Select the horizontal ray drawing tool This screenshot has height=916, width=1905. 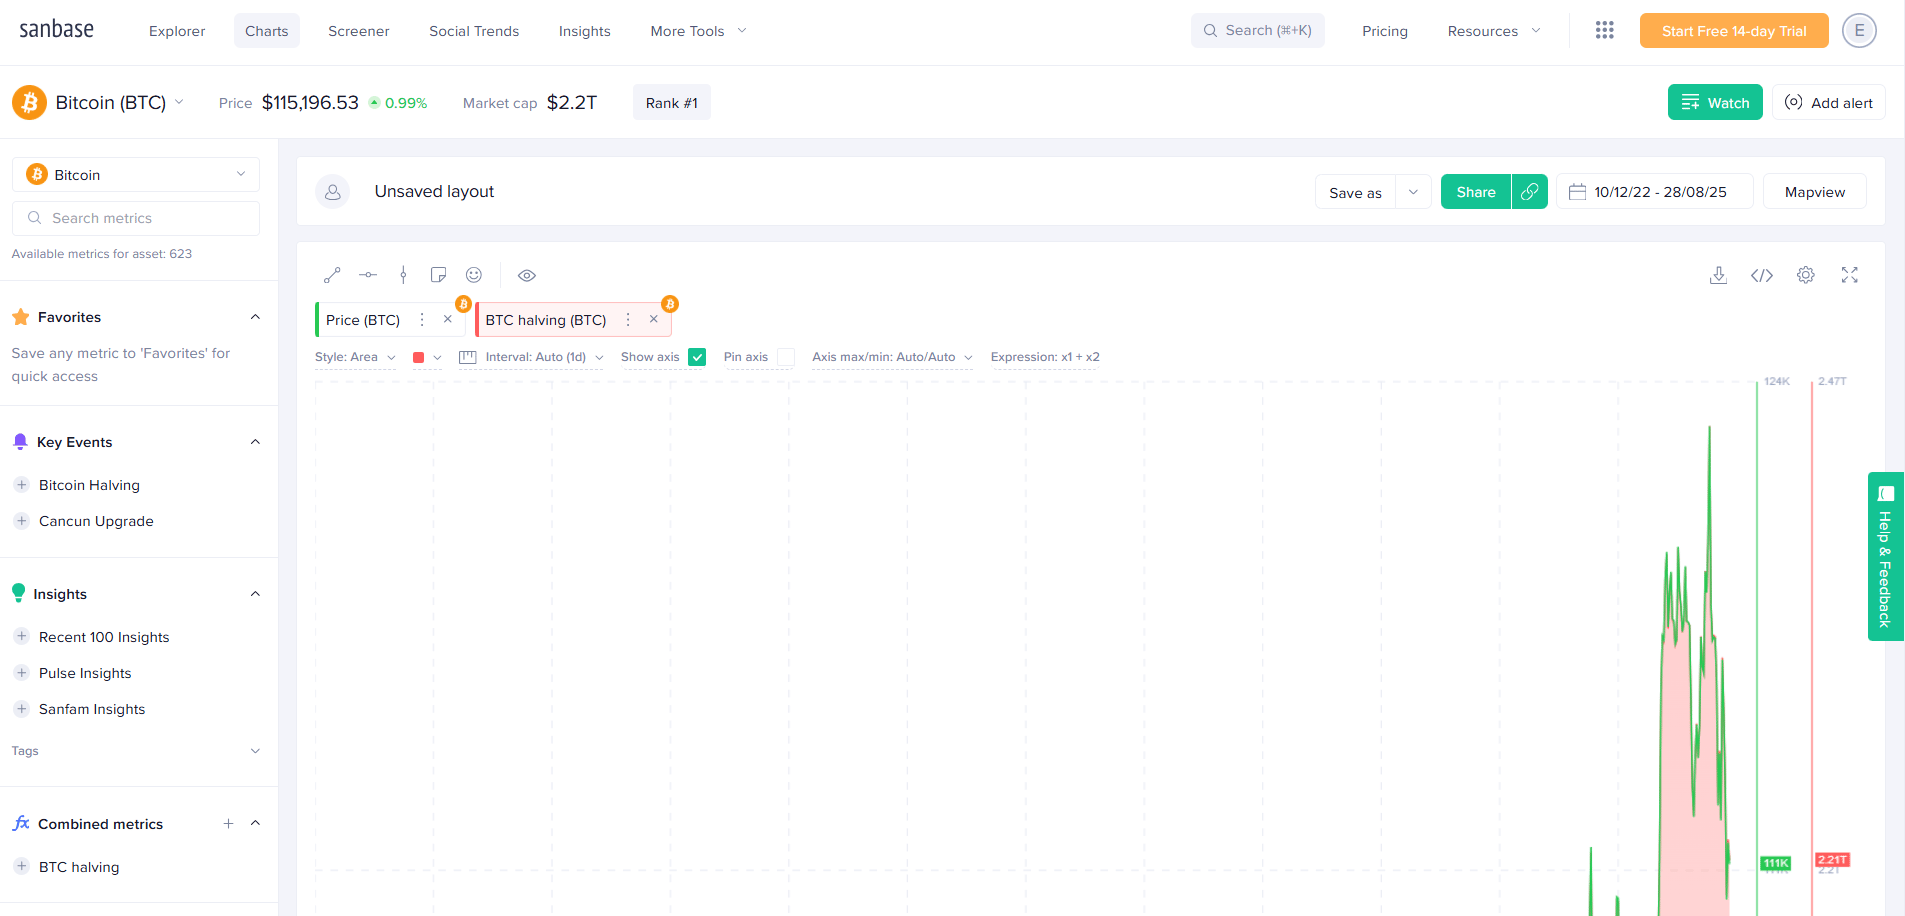368,275
